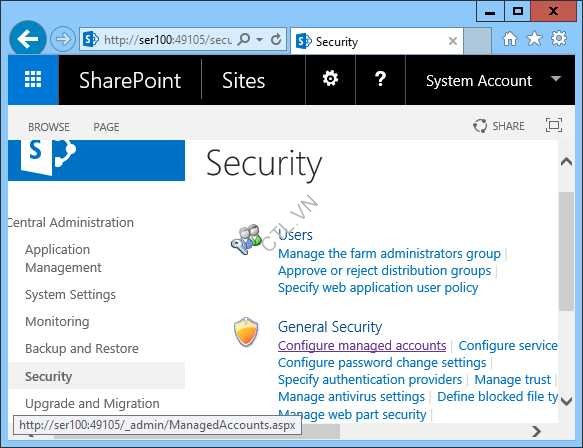The width and height of the screenshot is (583, 448).
Task: Open Favorites star icon
Action: (x=535, y=39)
